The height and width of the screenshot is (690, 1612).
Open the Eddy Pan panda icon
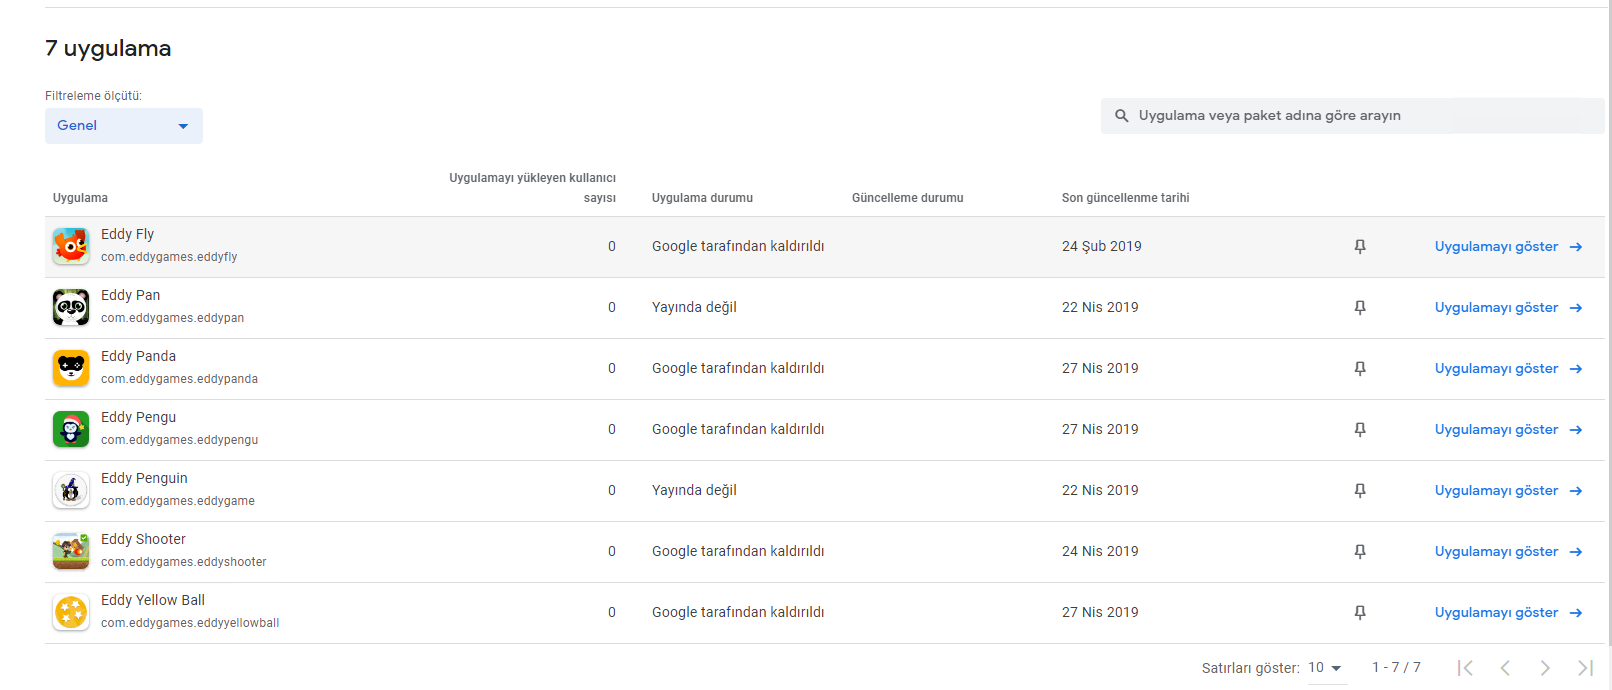71,307
